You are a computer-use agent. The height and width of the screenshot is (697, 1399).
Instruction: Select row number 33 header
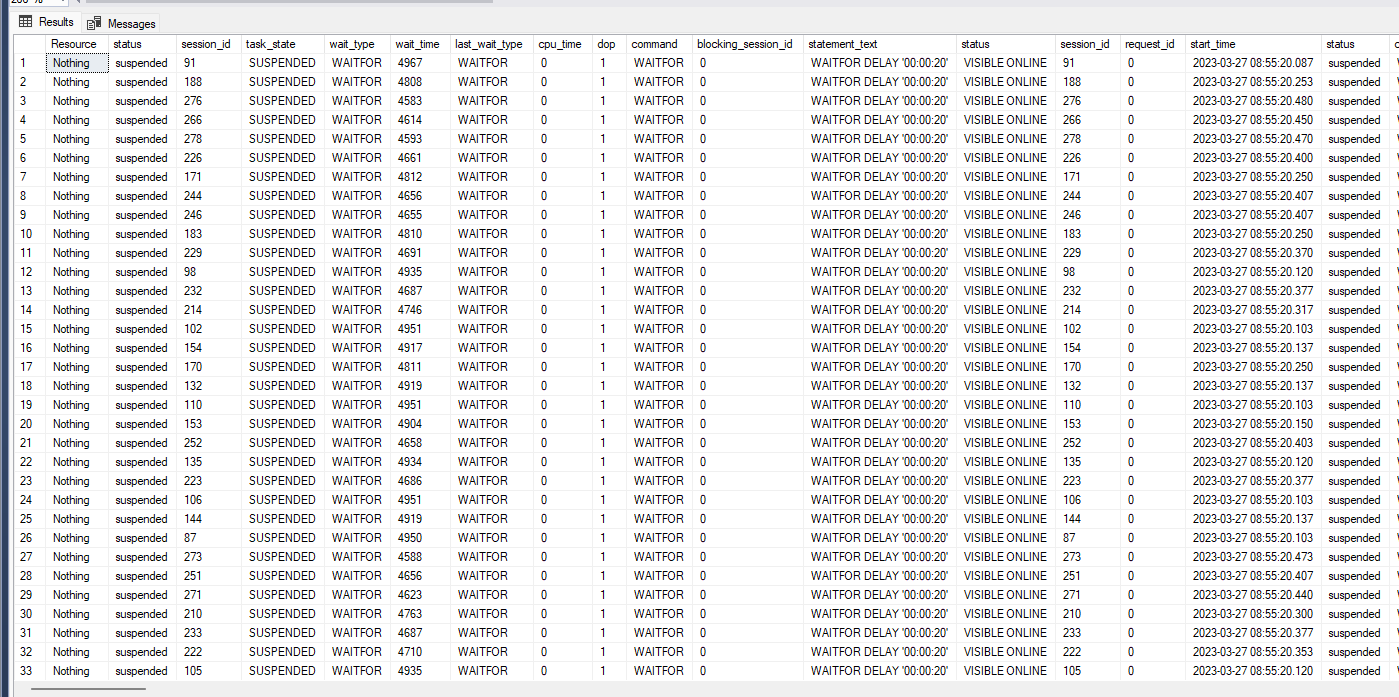pyautogui.click(x=30, y=671)
